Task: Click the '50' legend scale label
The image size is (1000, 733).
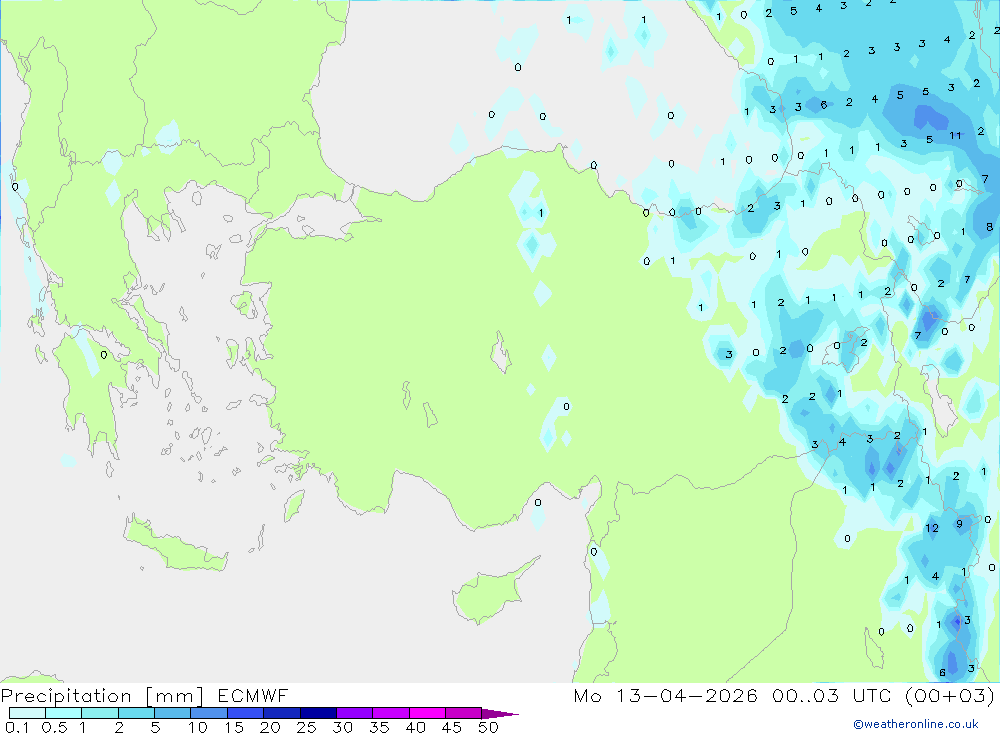Action: [x=489, y=727]
